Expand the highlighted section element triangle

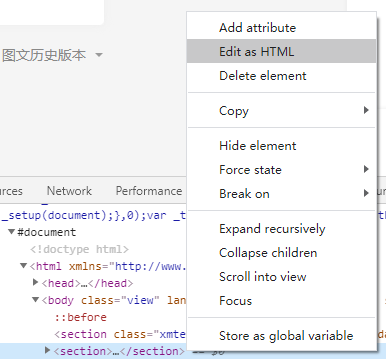[47, 350]
